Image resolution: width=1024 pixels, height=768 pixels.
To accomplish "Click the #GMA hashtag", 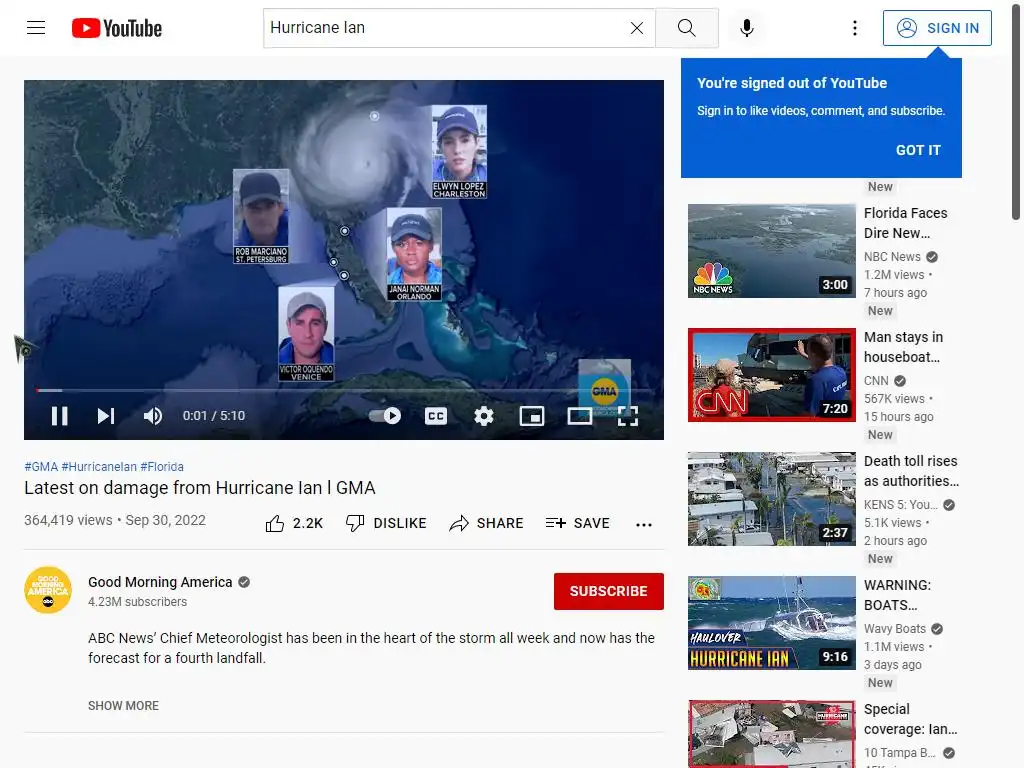I will click(41, 467).
